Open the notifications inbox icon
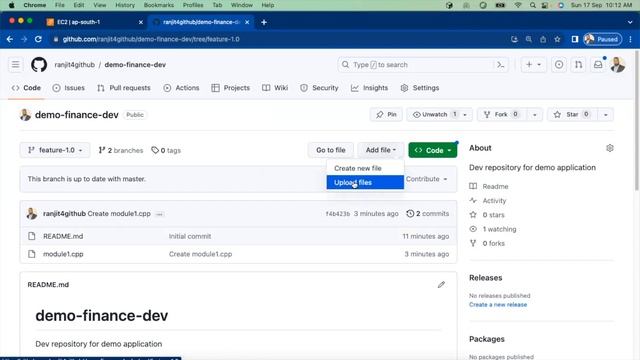 click(x=598, y=64)
